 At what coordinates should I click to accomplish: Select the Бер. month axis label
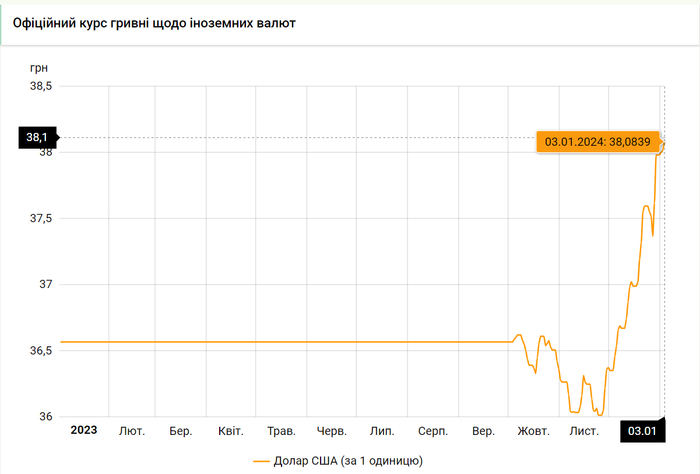(181, 431)
